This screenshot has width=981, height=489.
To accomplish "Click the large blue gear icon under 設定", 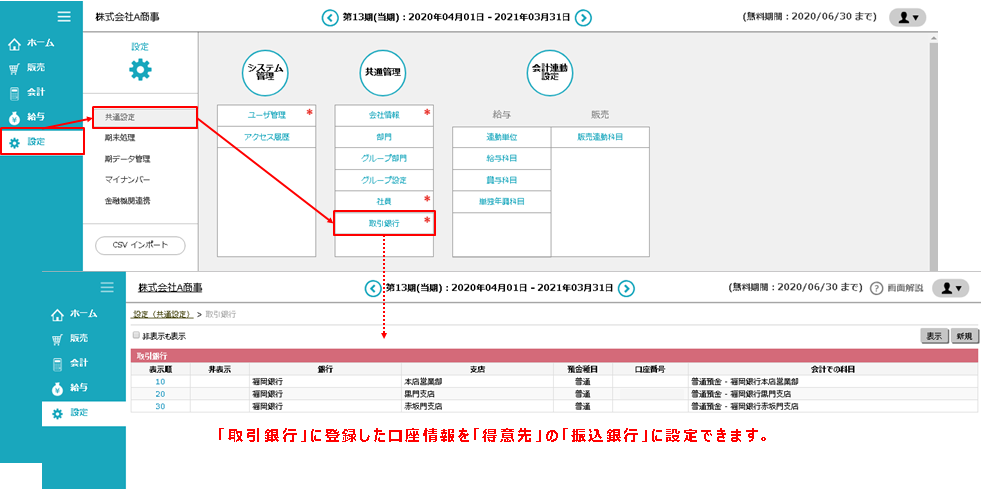I will pyautogui.click(x=140, y=70).
